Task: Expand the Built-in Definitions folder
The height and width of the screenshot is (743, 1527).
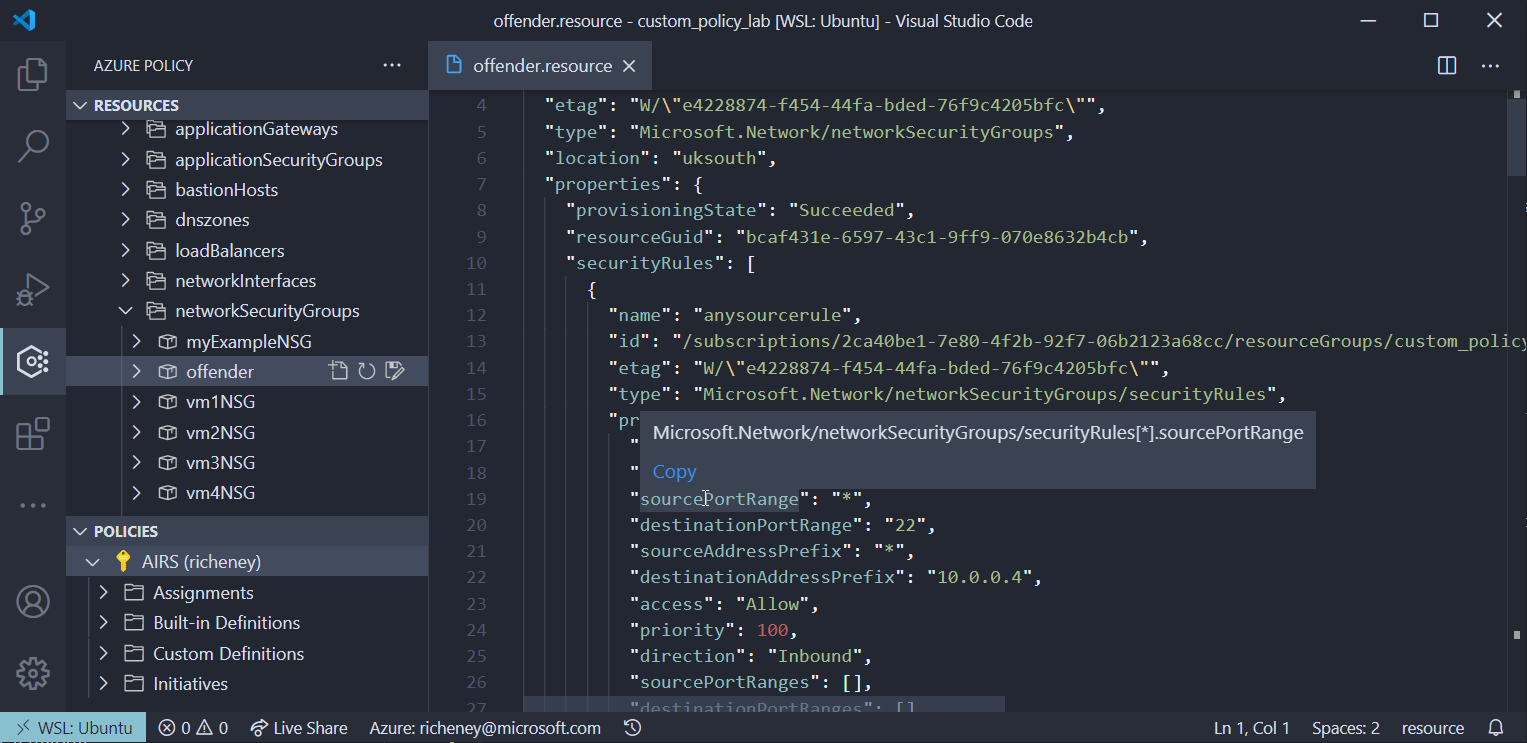Action: 104,623
